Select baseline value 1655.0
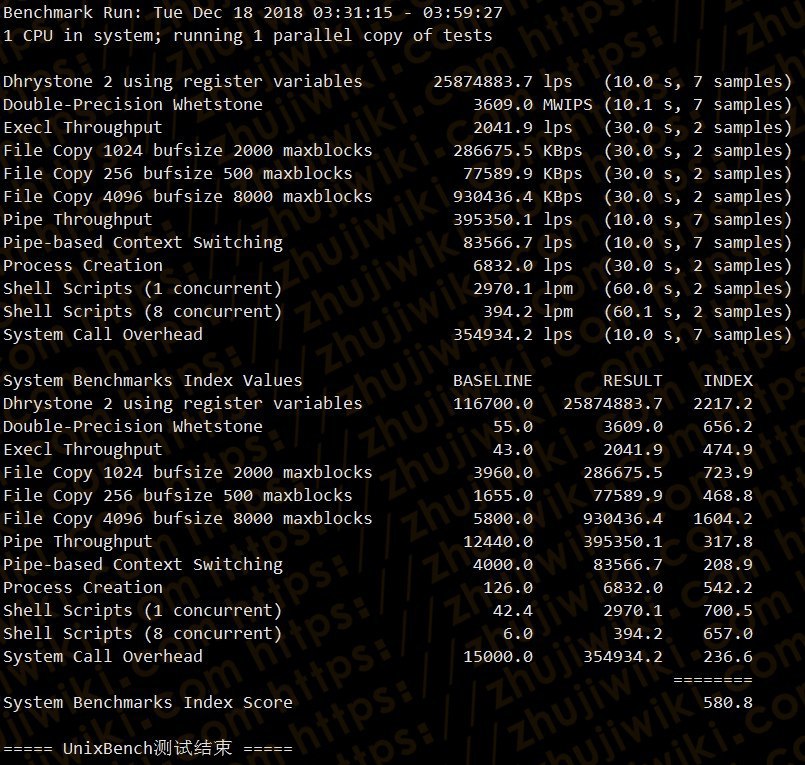 [503, 495]
